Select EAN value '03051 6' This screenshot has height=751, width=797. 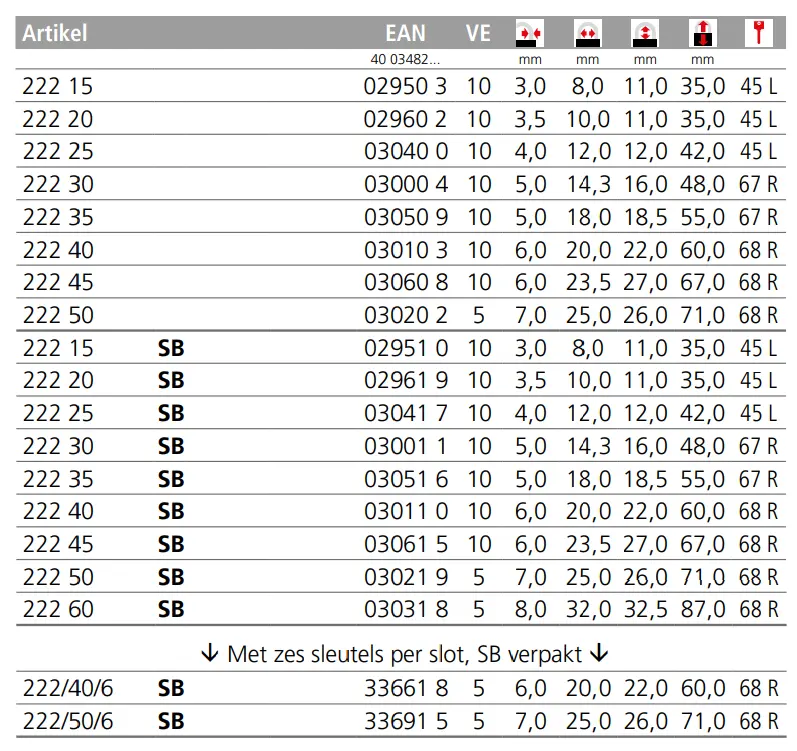pyautogui.click(x=406, y=479)
